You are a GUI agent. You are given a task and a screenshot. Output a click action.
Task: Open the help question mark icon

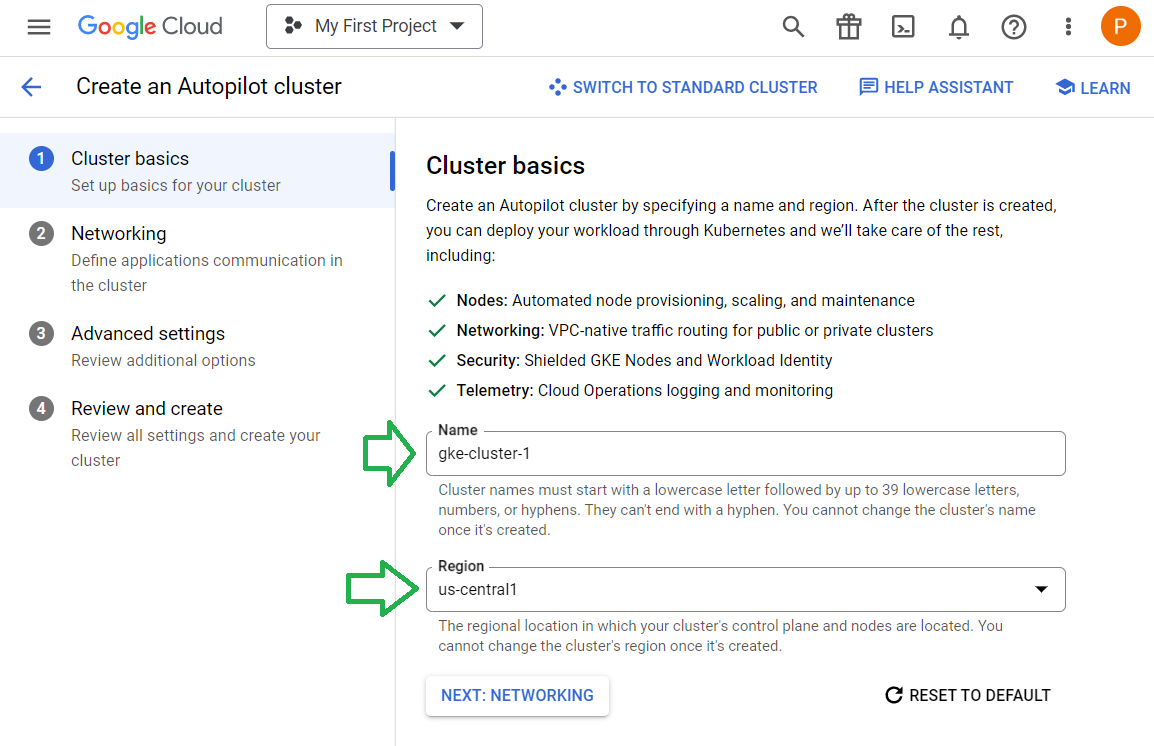pos(1013,27)
